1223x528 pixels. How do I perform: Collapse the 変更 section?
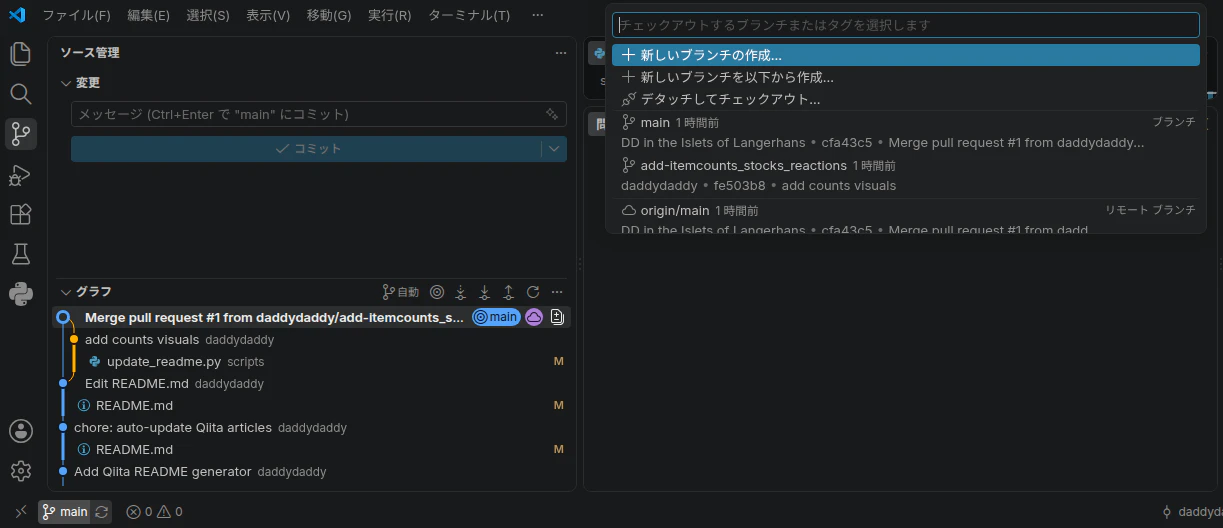click(81, 83)
